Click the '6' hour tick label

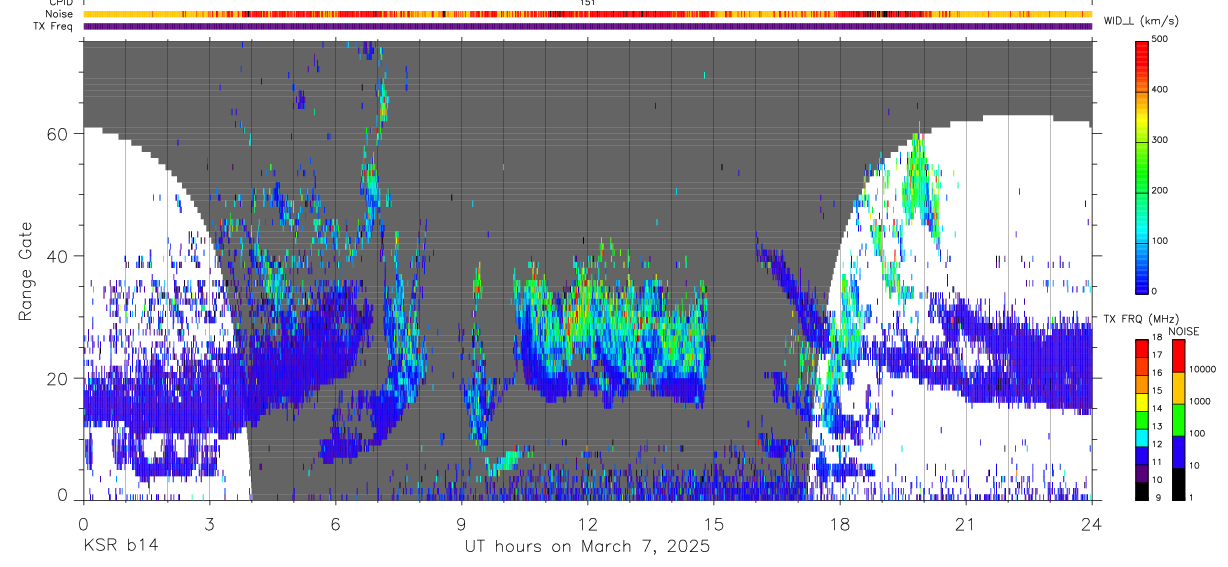click(335, 524)
